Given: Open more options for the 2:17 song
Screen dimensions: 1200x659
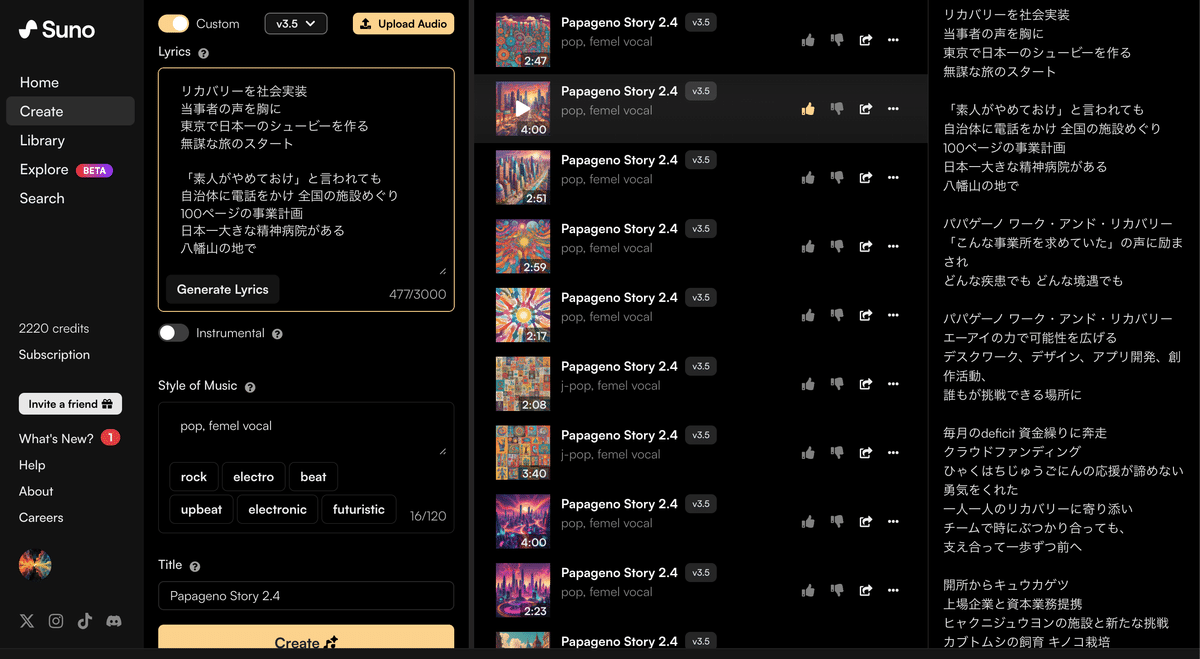Looking at the screenshot, I should click(x=893, y=316).
